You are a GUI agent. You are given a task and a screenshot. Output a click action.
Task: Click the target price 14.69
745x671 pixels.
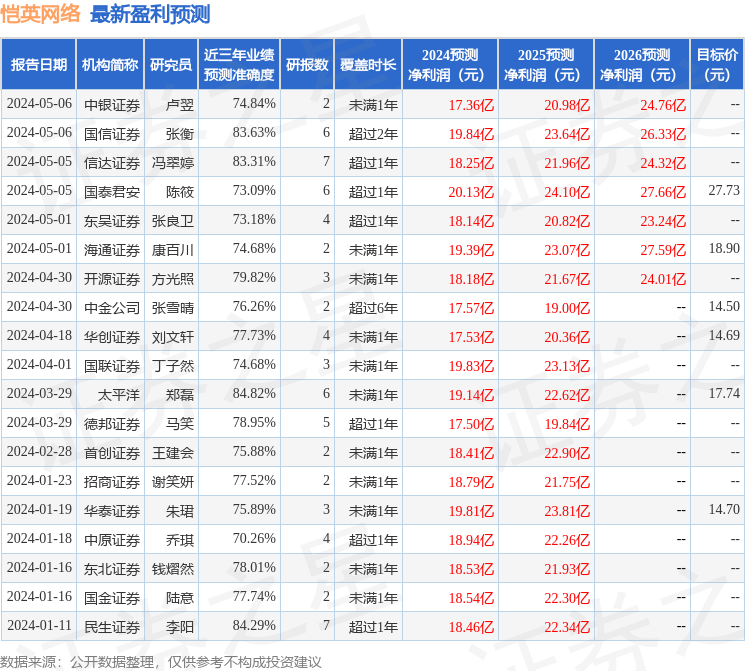(x=724, y=336)
